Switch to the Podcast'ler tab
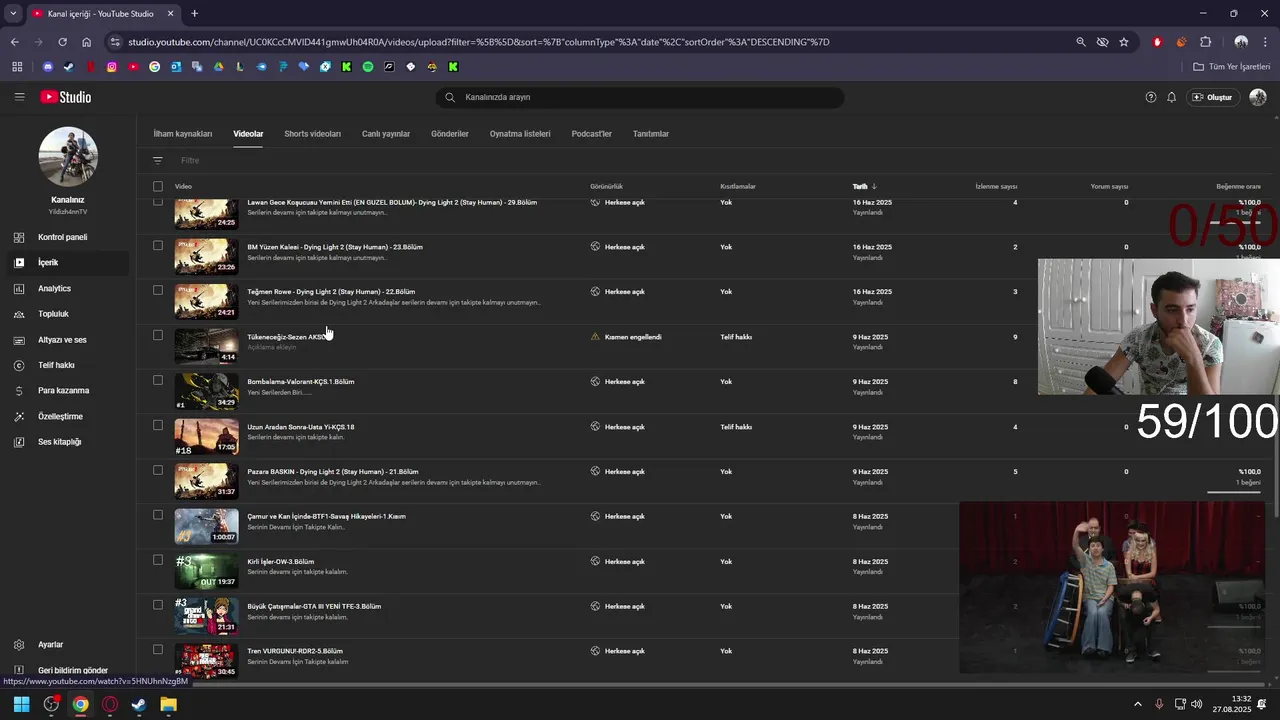1280x720 pixels. pos(592,134)
